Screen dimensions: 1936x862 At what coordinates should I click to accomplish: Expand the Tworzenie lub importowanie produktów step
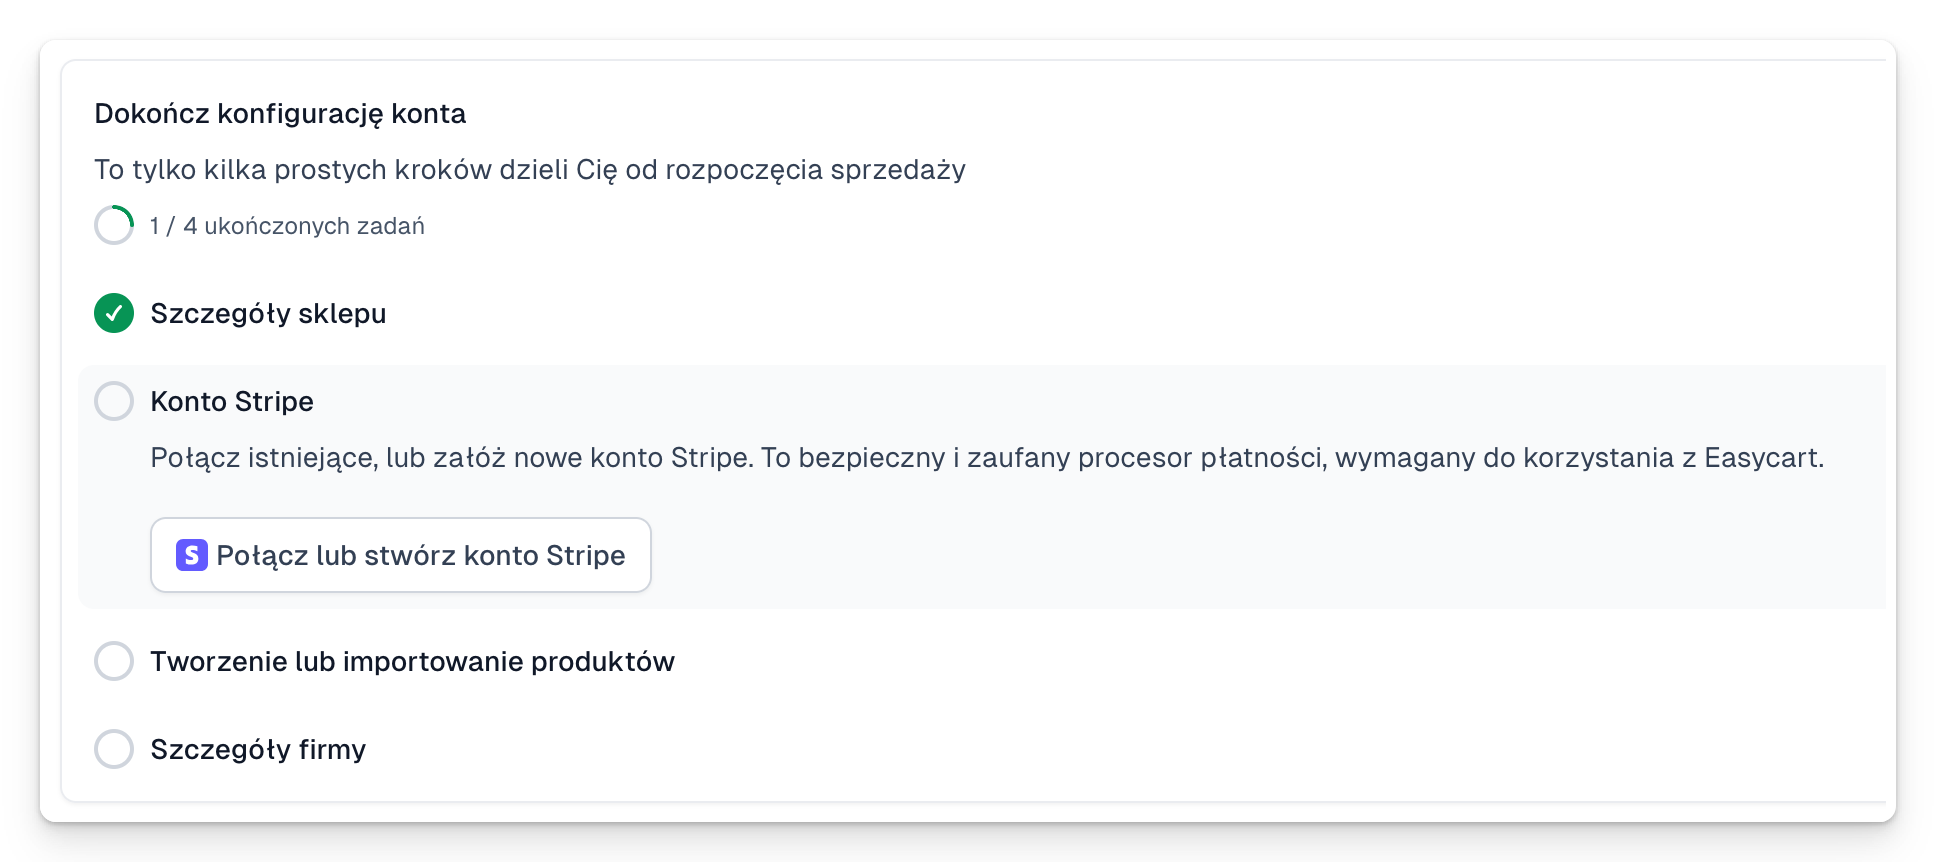point(412,661)
